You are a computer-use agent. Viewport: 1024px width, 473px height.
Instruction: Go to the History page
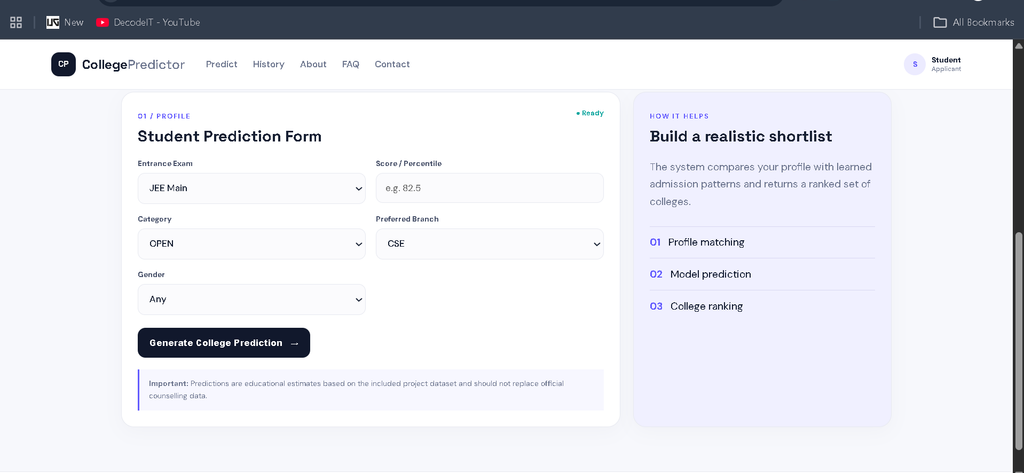click(268, 64)
